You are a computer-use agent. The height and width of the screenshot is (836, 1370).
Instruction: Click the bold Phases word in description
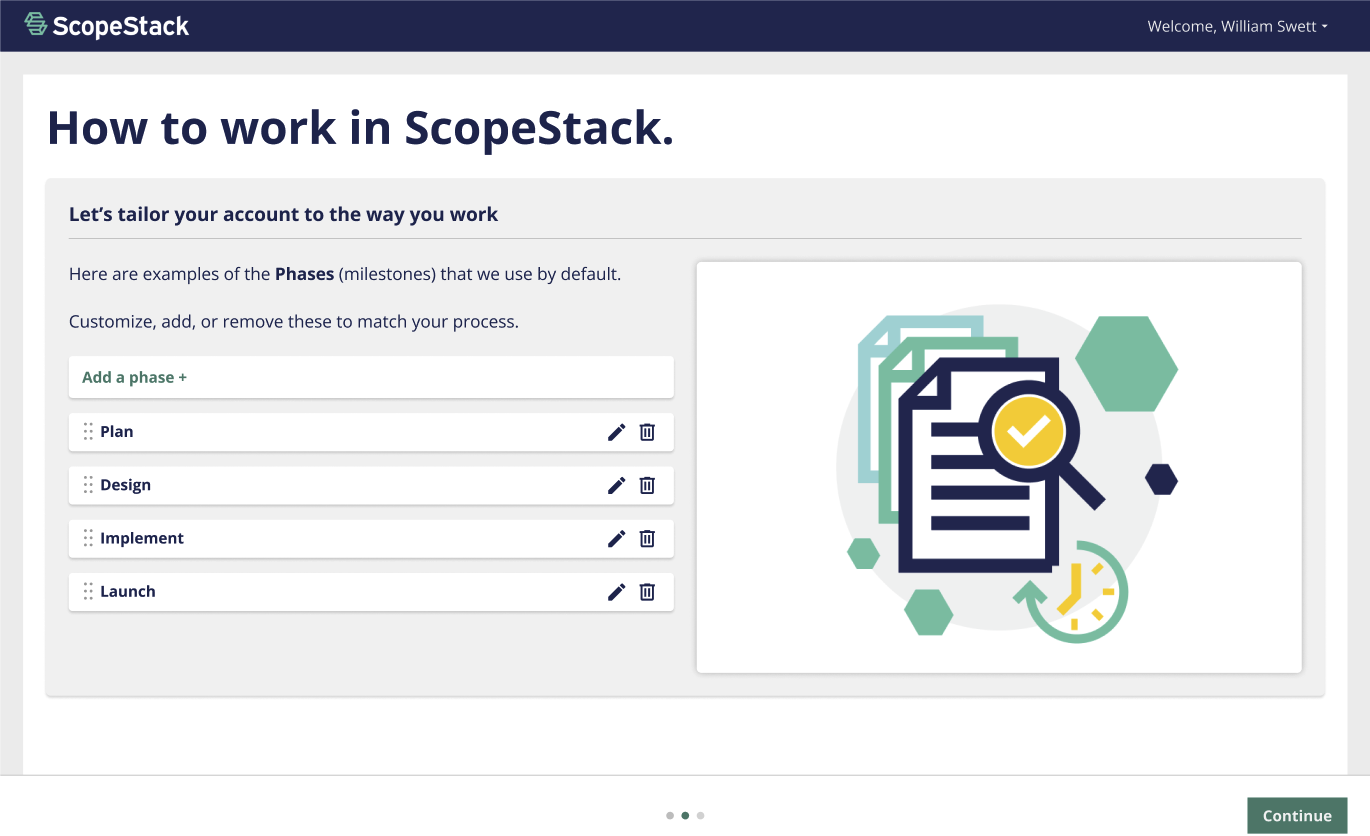click(305, 274)
